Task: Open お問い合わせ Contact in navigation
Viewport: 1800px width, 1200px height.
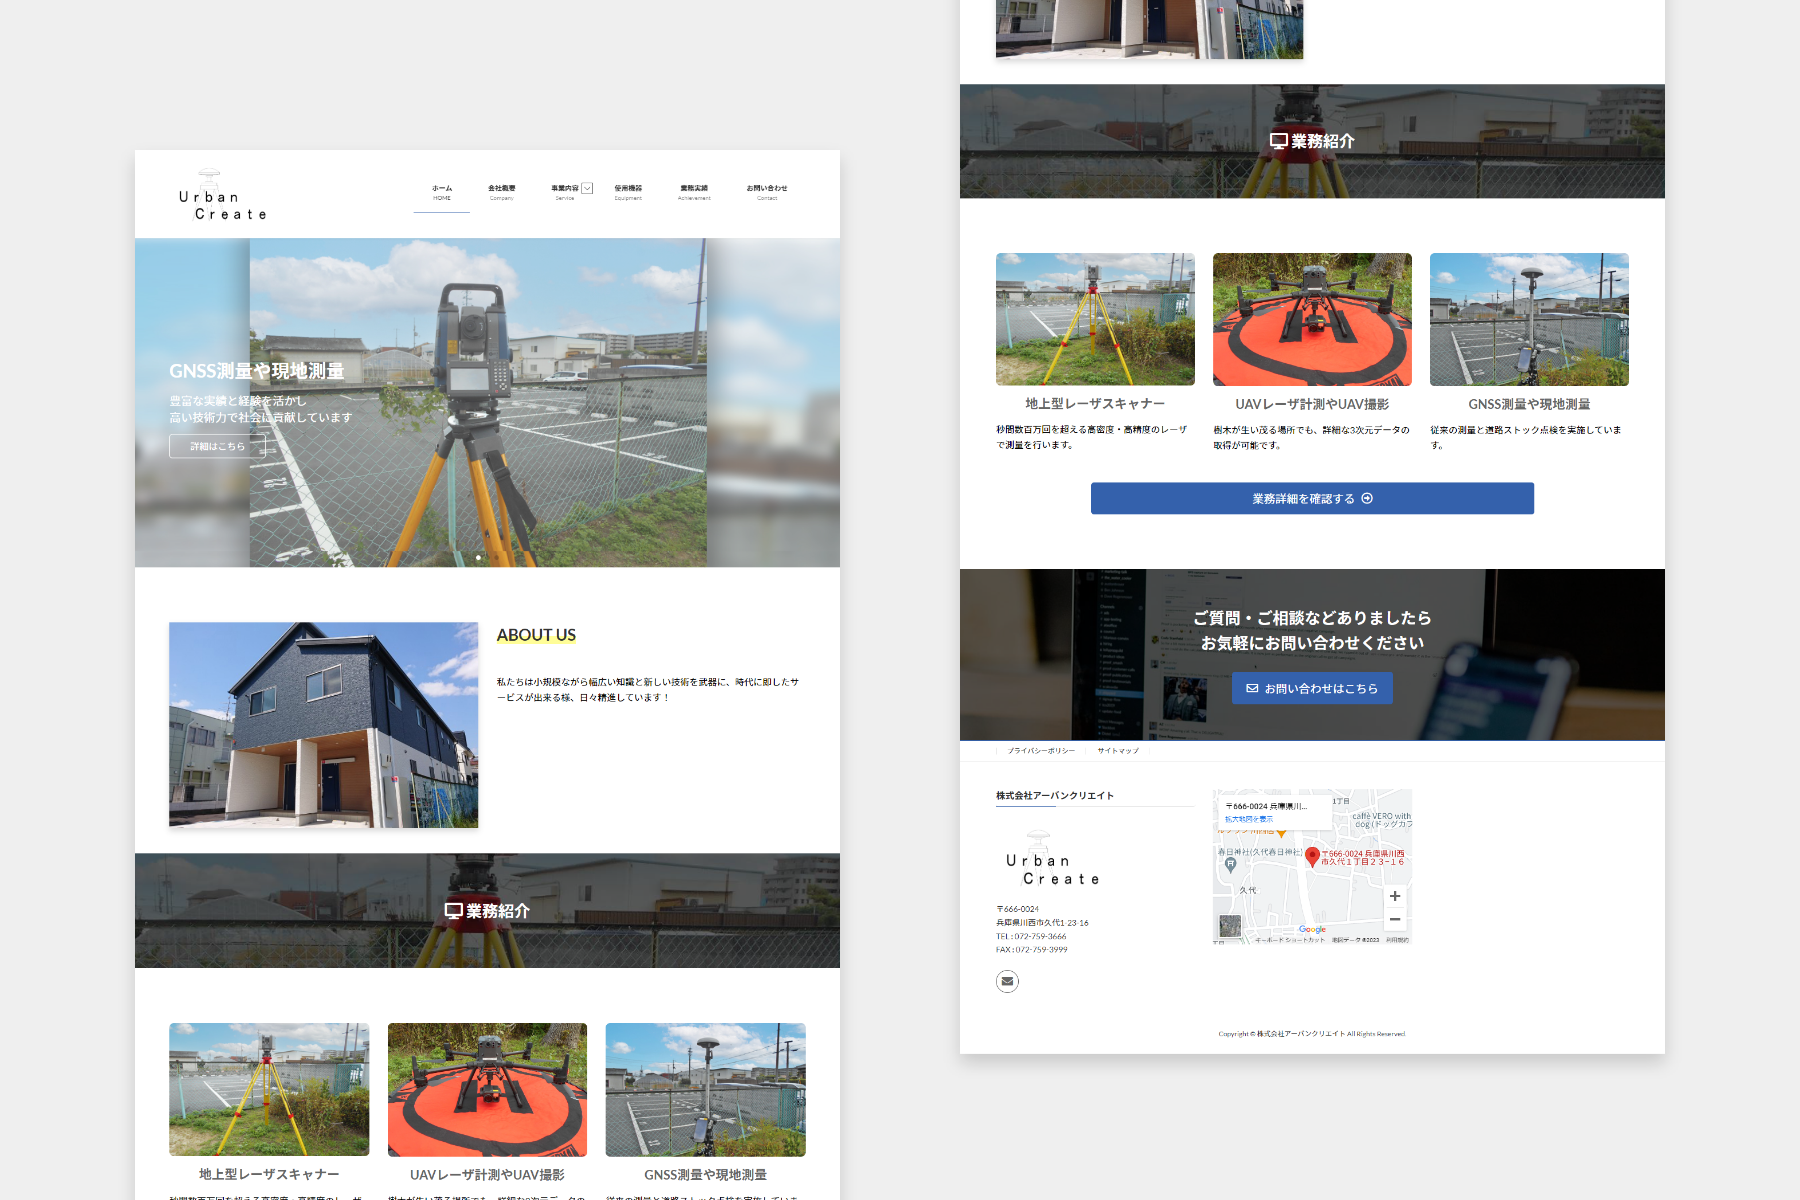Action: click(767, 192)
